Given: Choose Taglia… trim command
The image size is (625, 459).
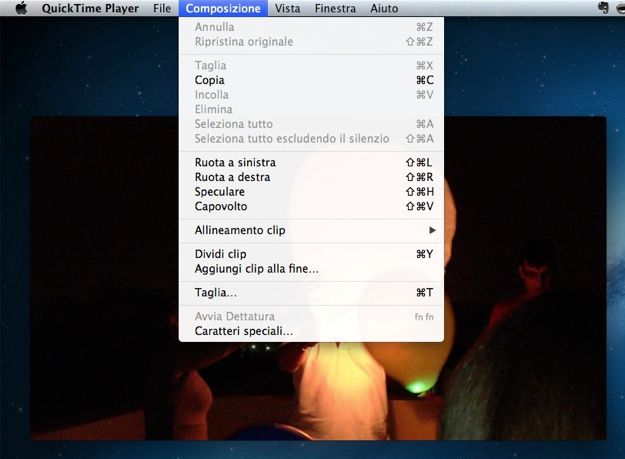Looking at the screenshot, I should click(311, 293).
